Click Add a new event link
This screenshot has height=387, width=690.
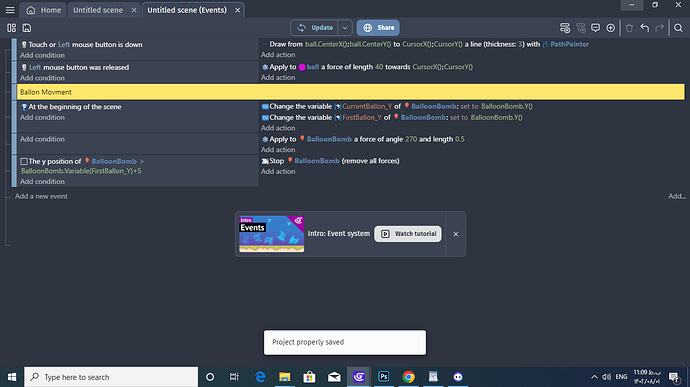click(41, 196)
